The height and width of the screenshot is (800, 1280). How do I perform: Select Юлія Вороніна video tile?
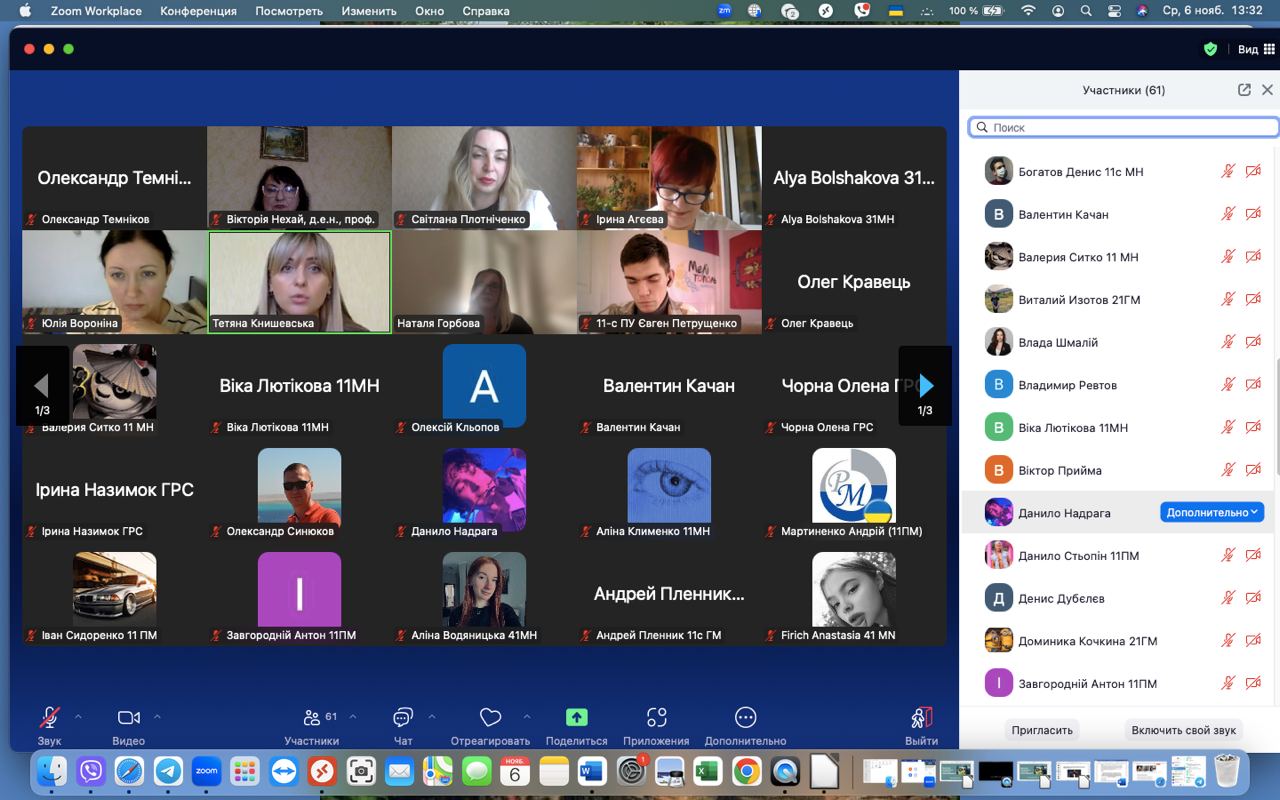click(x=114, y=282)
